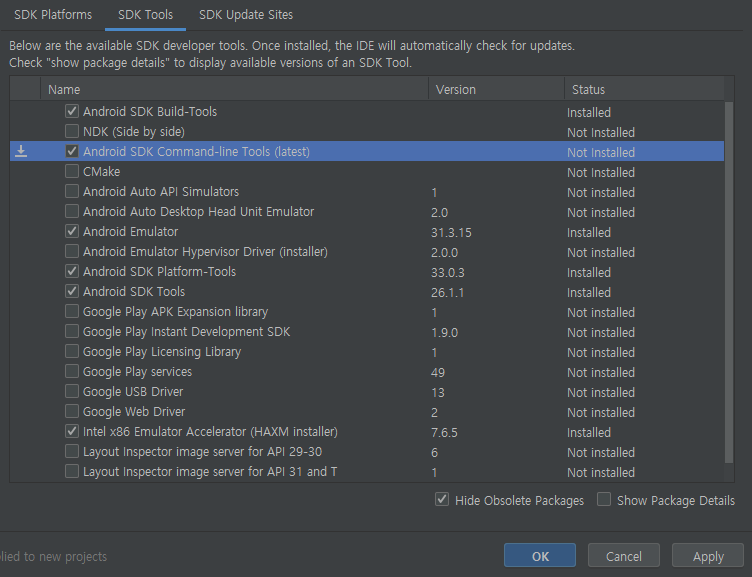Screen dimensions: 752x577
Task: Check Google Play APK Expansion library checkbox
Action: (x=72, y=312)
